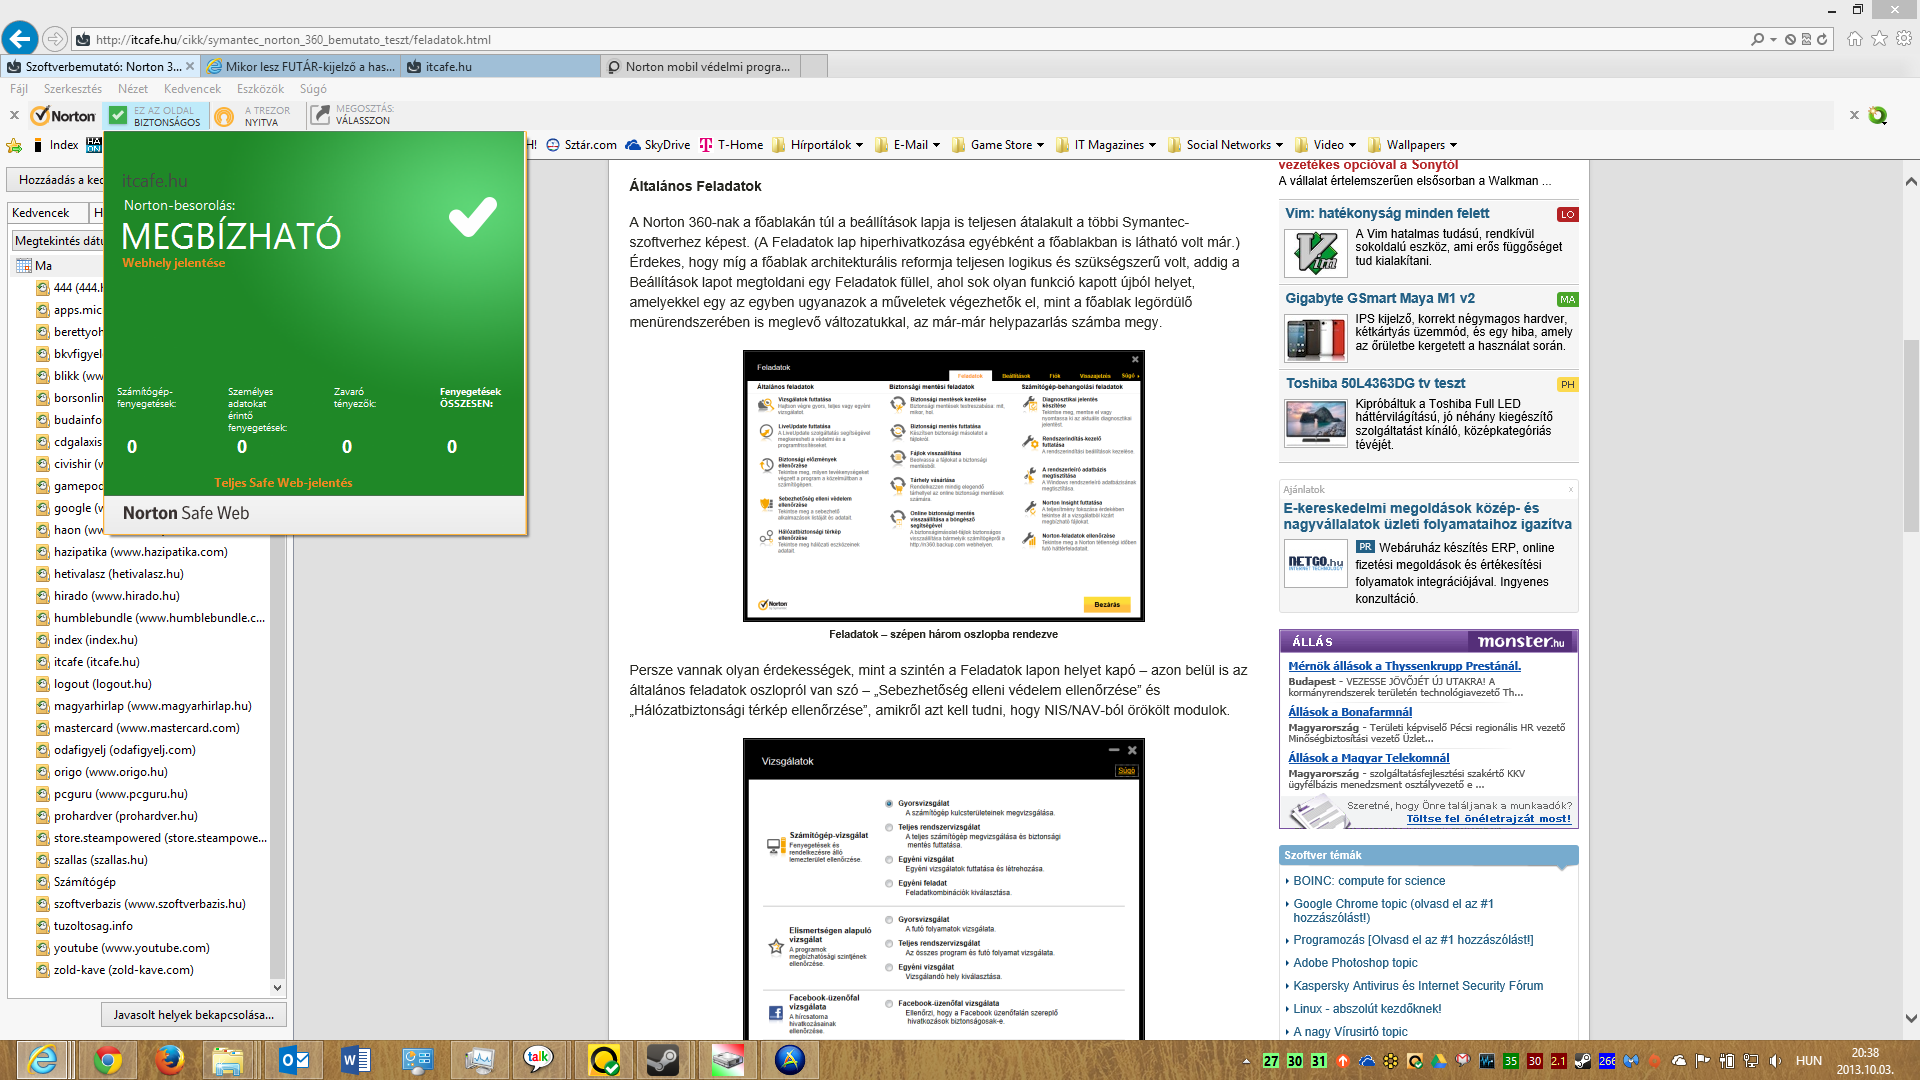Image resolution: width=1920 pixels, height=1080 pixels.
Task: Open the Sztár.com favorites link
Action: [582, 145]
